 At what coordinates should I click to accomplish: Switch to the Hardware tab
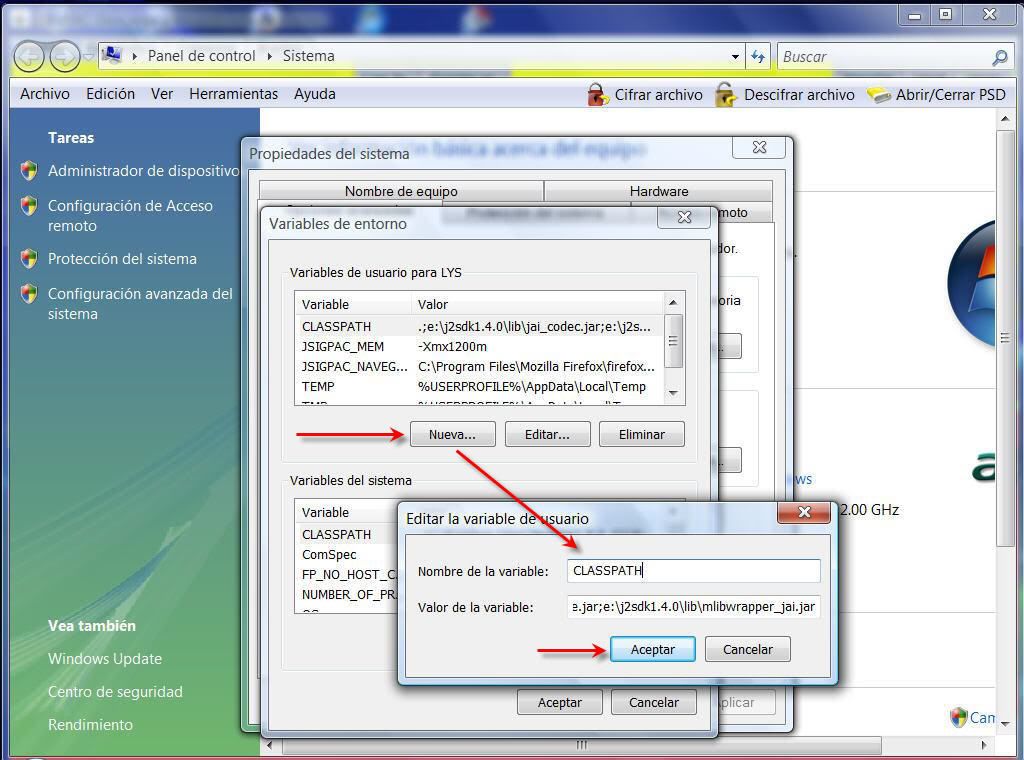(658, 191)
